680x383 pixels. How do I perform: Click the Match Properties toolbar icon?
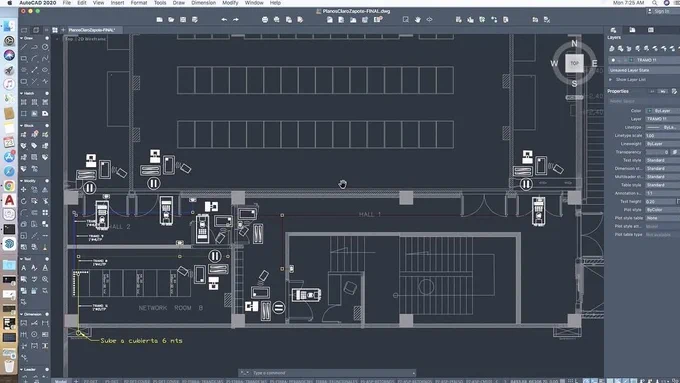coord(547,20)
